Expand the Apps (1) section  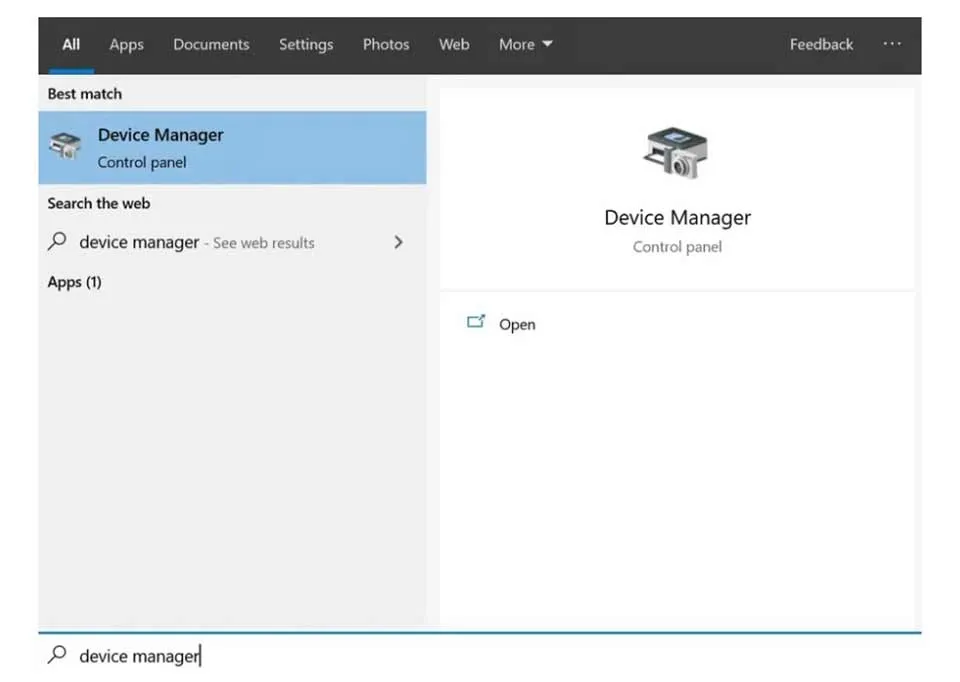(x=75, y=282)
